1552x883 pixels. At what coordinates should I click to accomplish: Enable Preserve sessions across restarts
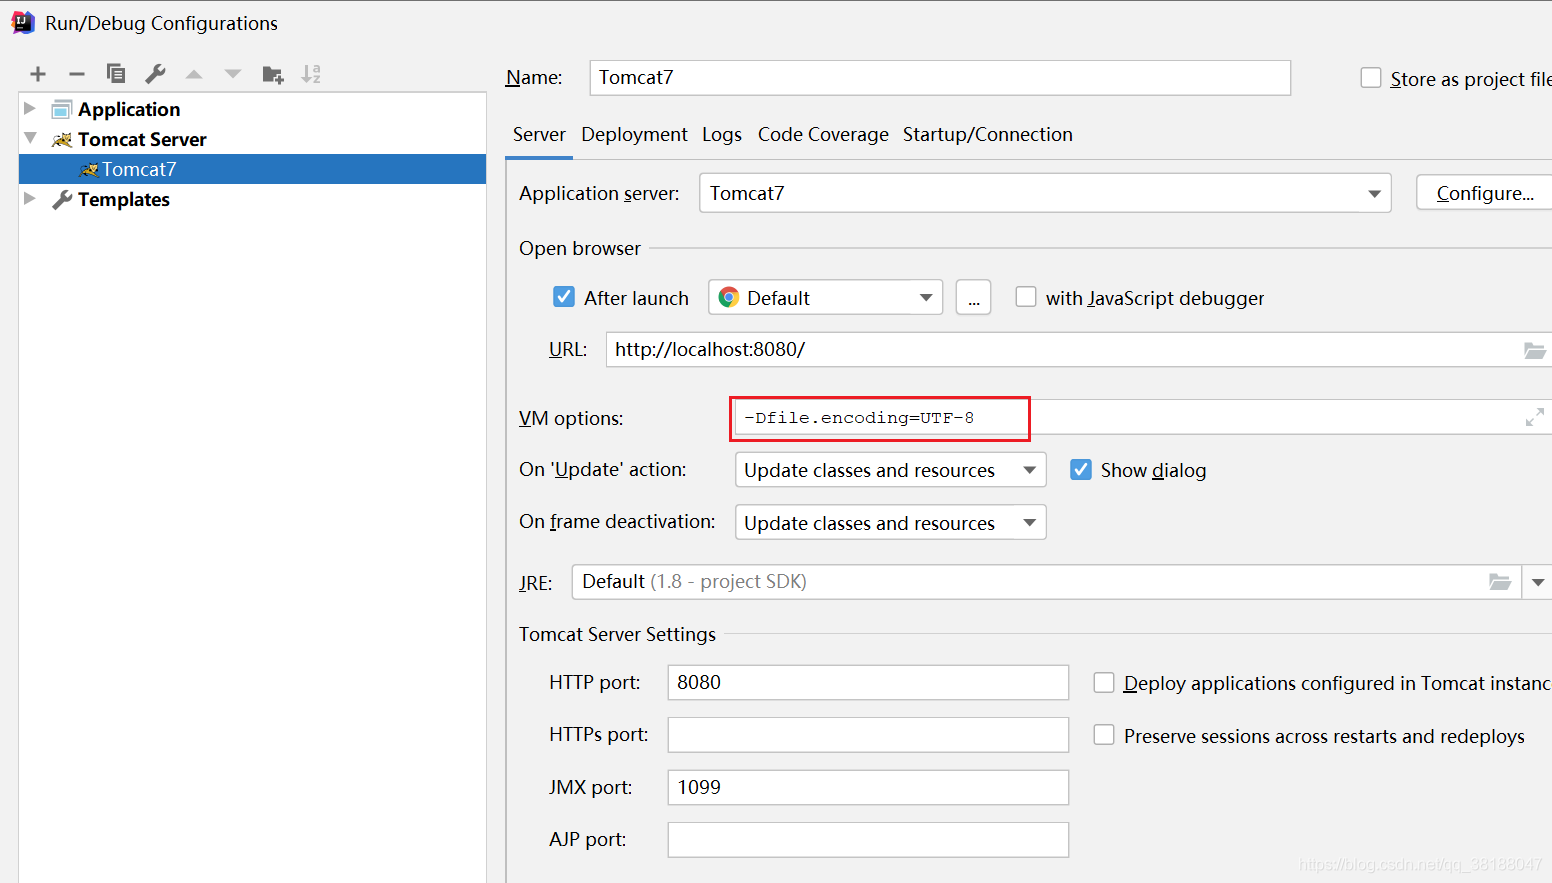(1104, 735)
